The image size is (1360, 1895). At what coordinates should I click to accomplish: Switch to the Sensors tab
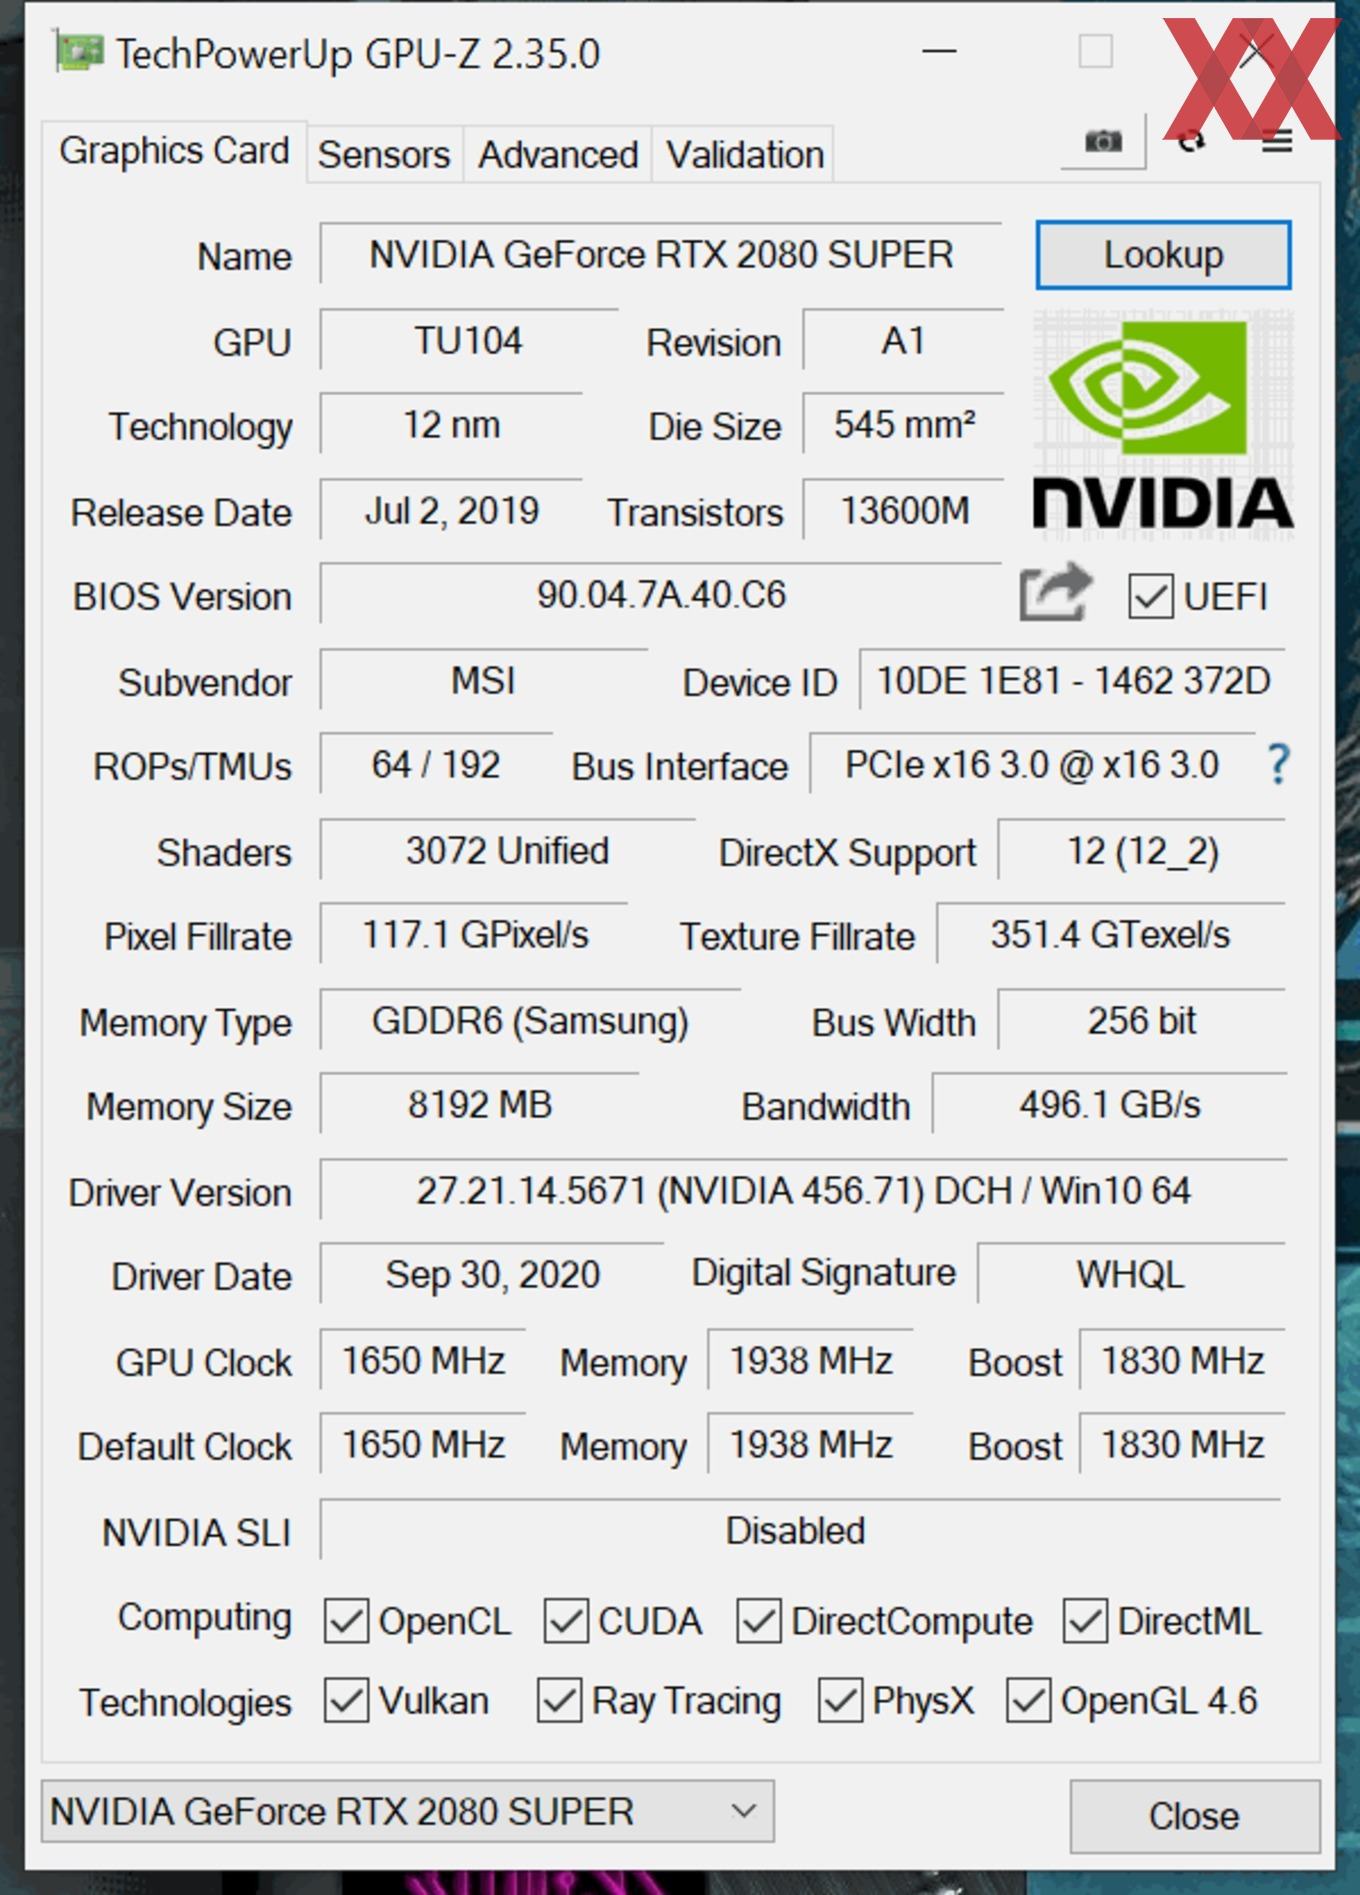coord(384,155)
